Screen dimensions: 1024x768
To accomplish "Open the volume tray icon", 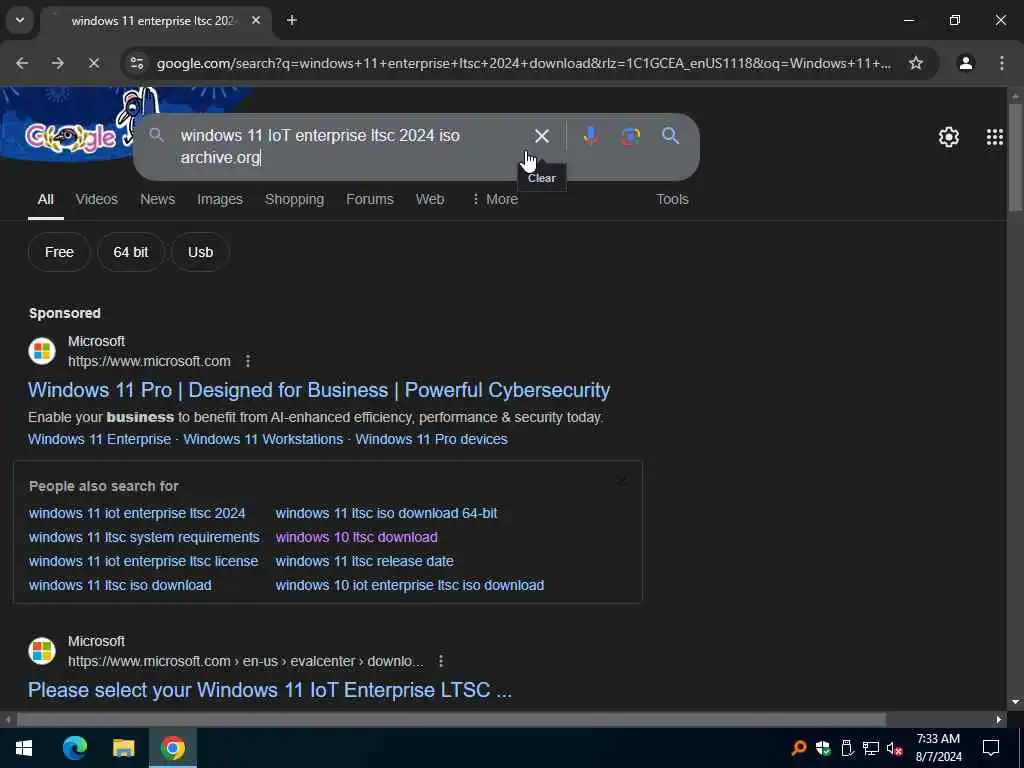I will pos(894,748).
